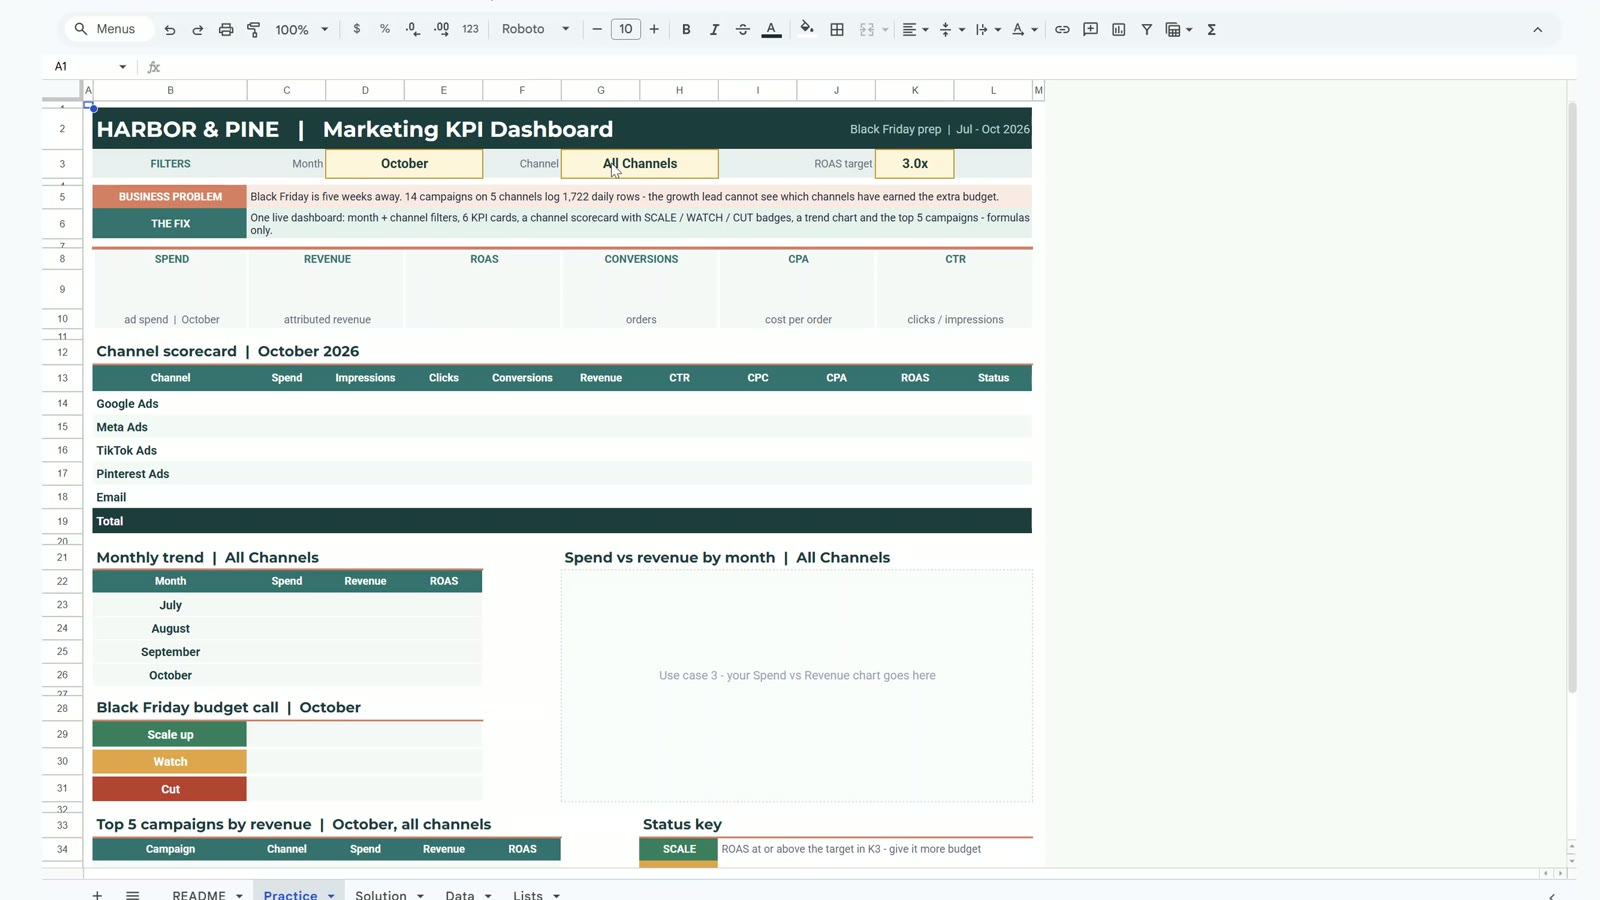Toggle italic formatting
Viewport: 1600px width, 900px height.
click(714, 30)
